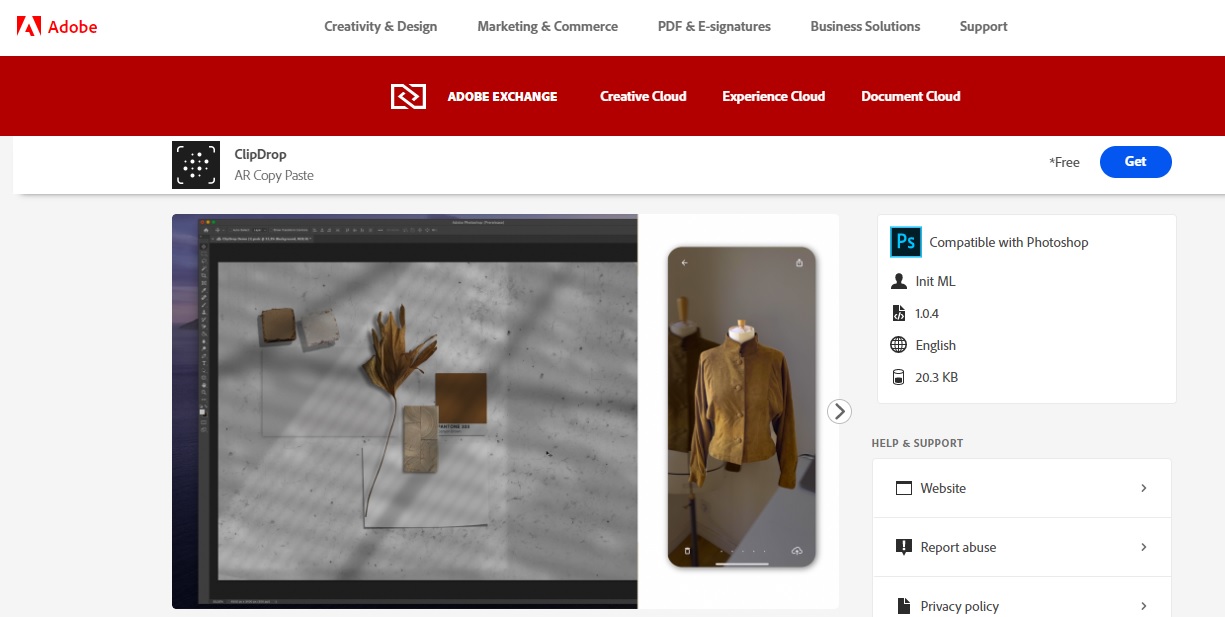Click the Privacy policy document icon
Viewport: 1225px width, 617px height.
point(904,606)
